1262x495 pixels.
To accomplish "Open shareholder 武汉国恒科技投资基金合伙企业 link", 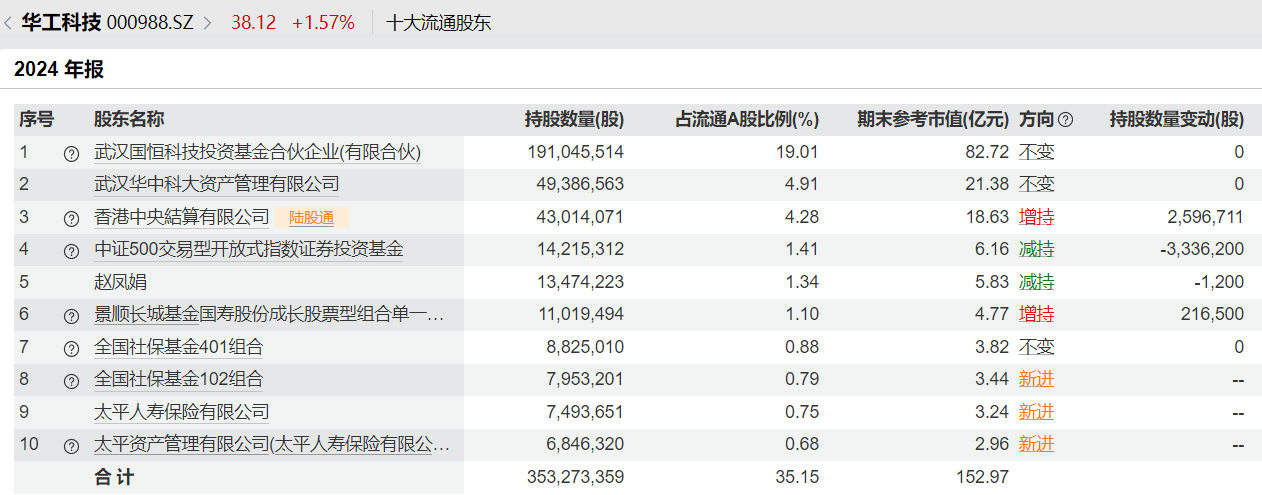I will point(258,152).
